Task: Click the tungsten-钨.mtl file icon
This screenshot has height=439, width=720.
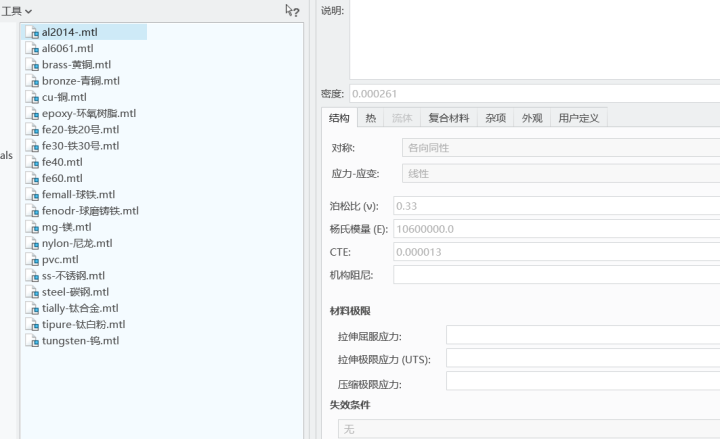Action: 32,341
